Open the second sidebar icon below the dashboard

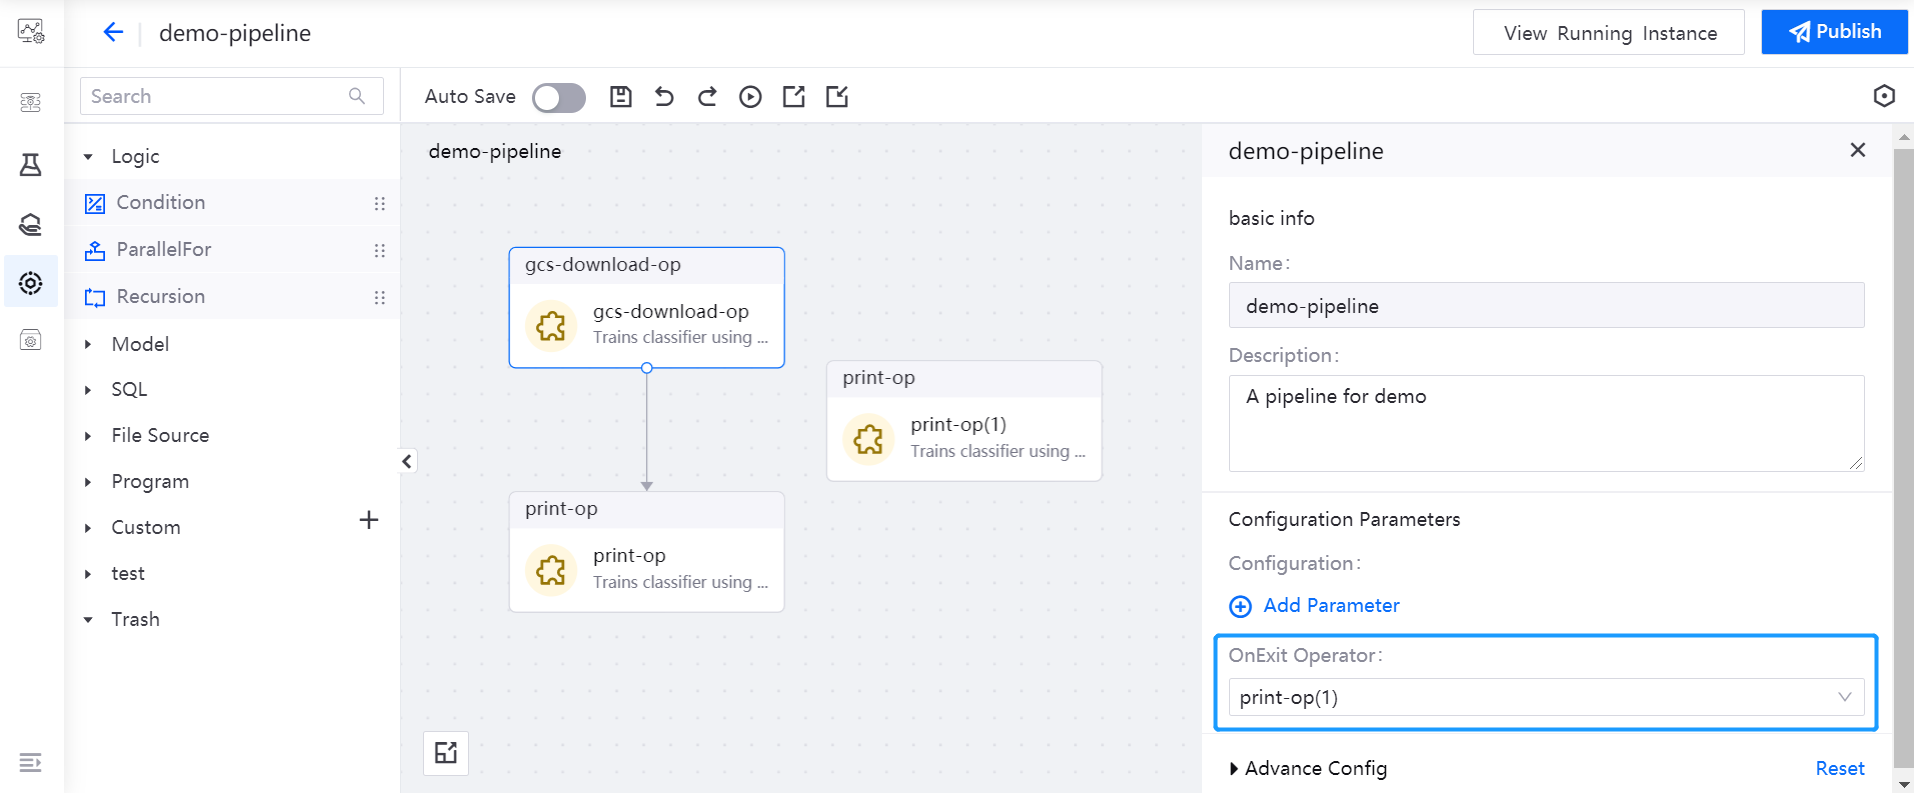31,102
